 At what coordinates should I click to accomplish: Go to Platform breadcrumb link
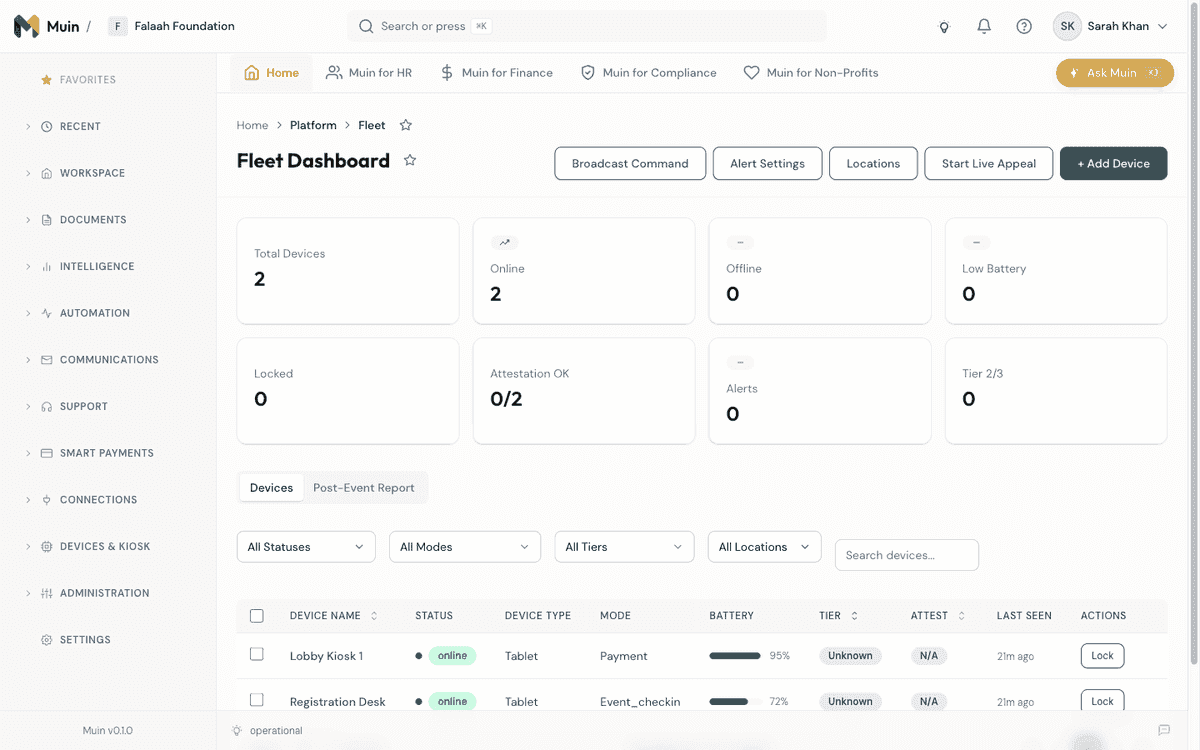[313, 125]
